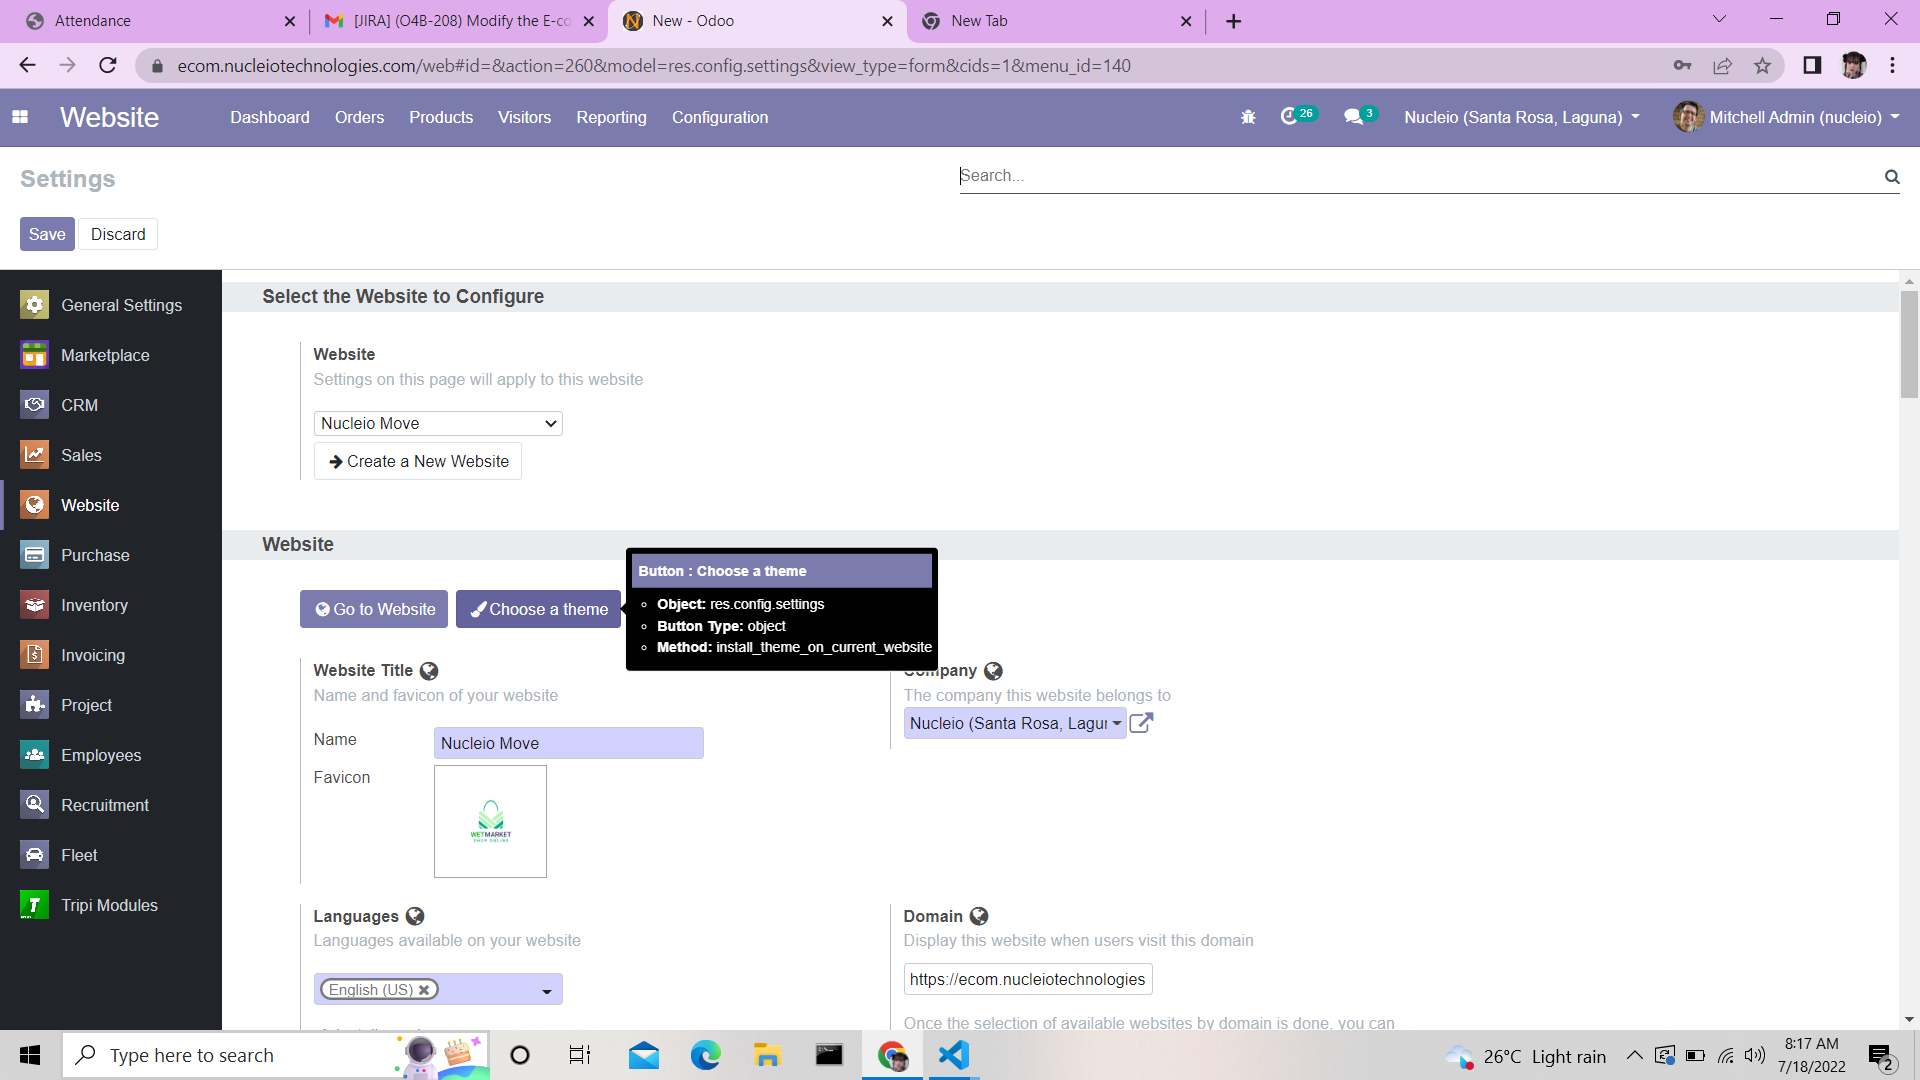The width and height of the screenshot is (1920, 1080).
Task: Click the debug bug icon in navbar
Action: click(1248, 117)
